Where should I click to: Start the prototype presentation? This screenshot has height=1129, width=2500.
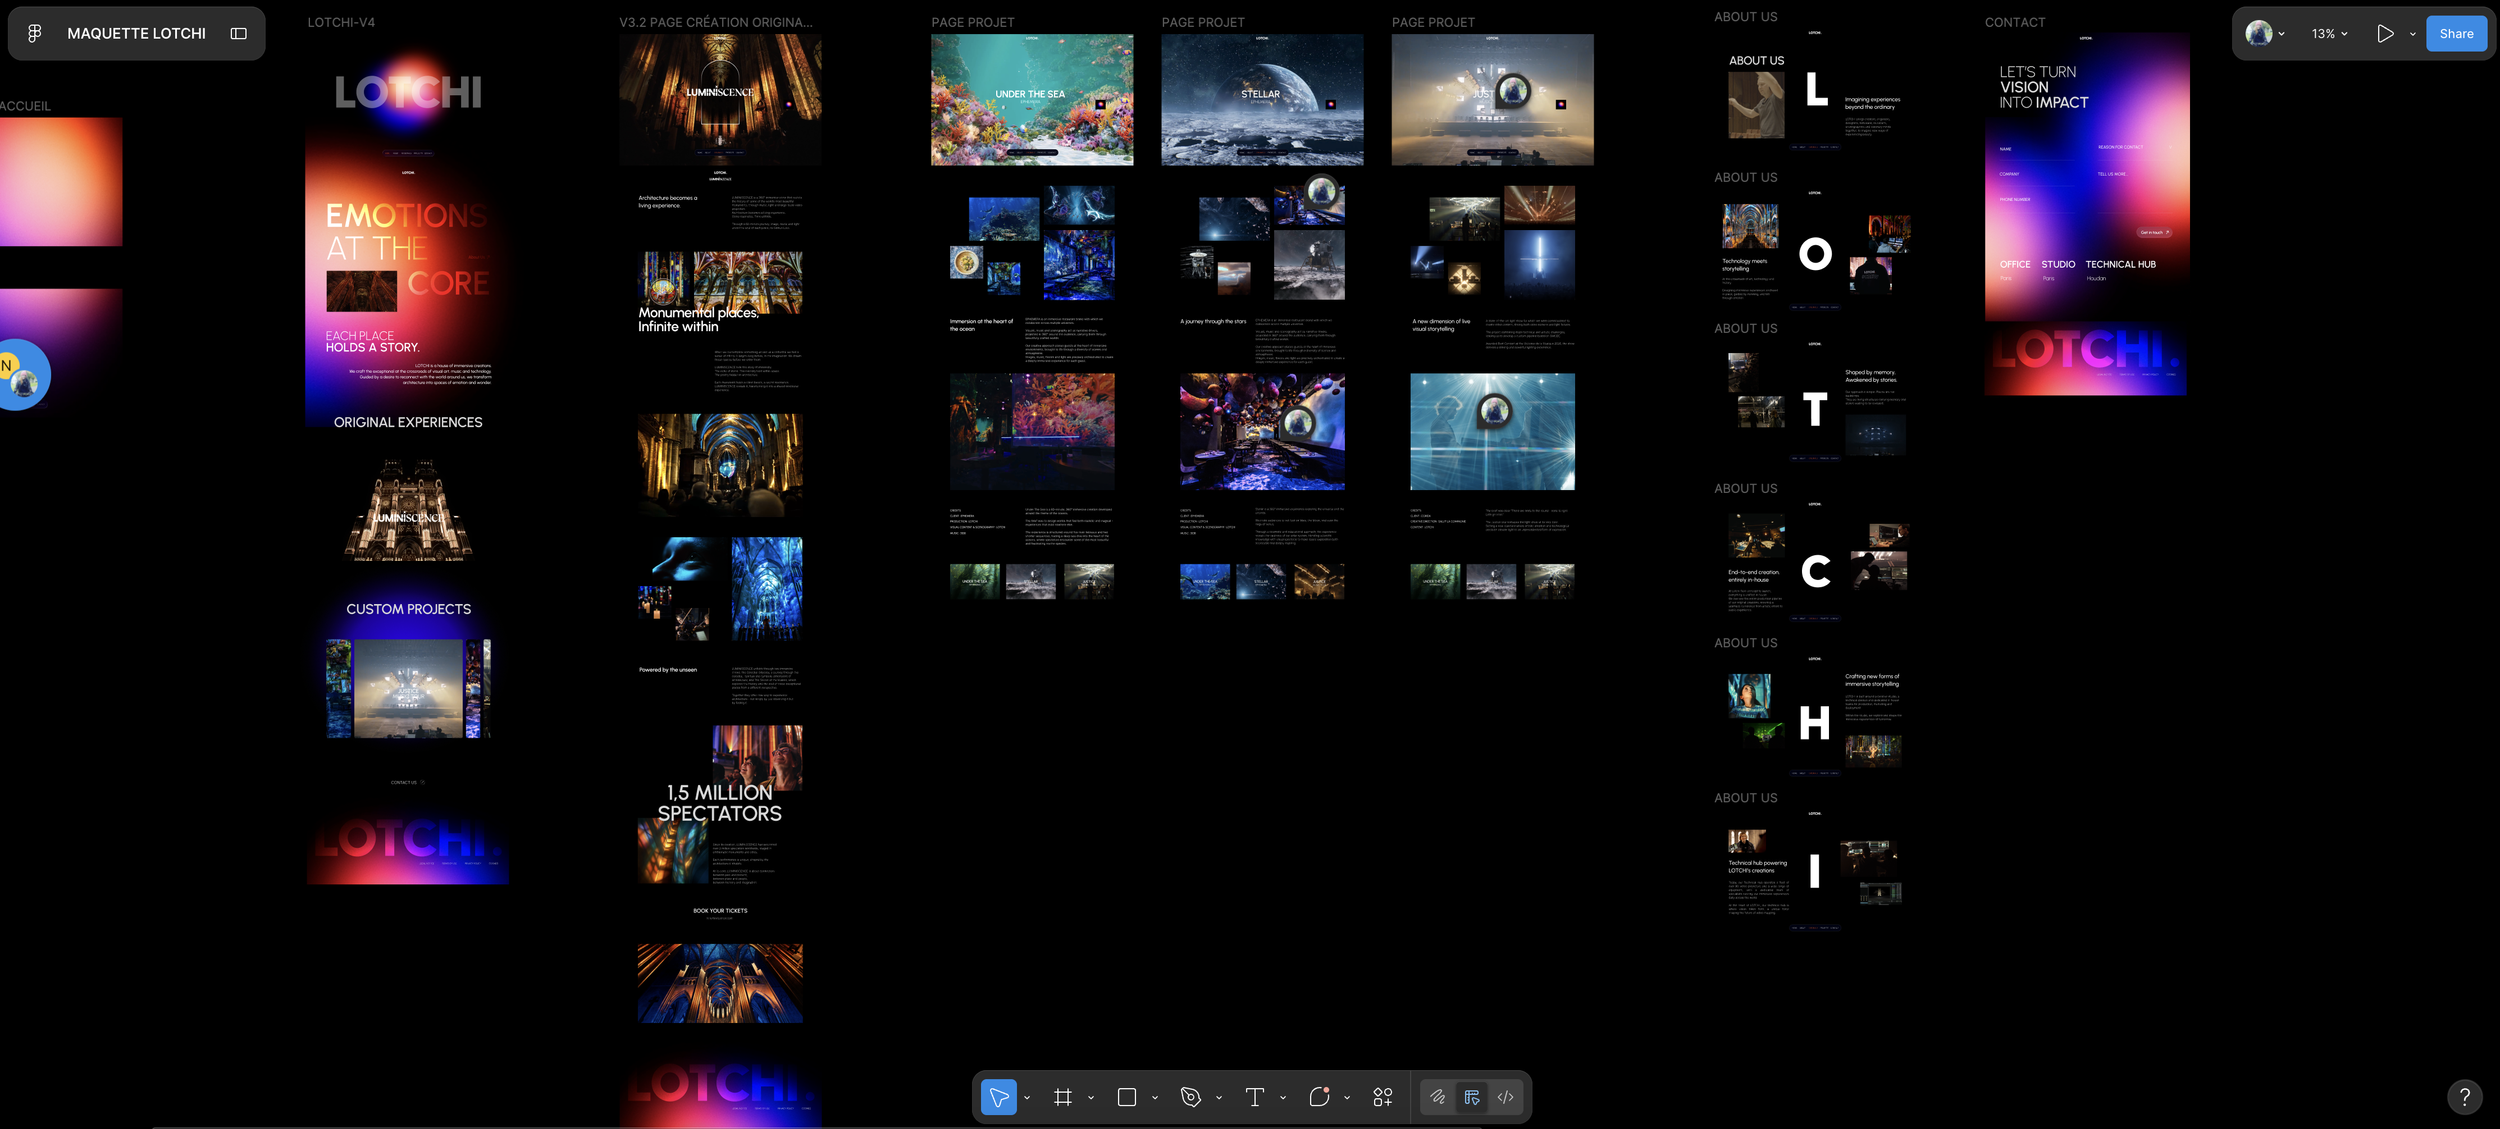pyautogui.click(x=2385, y=33)
